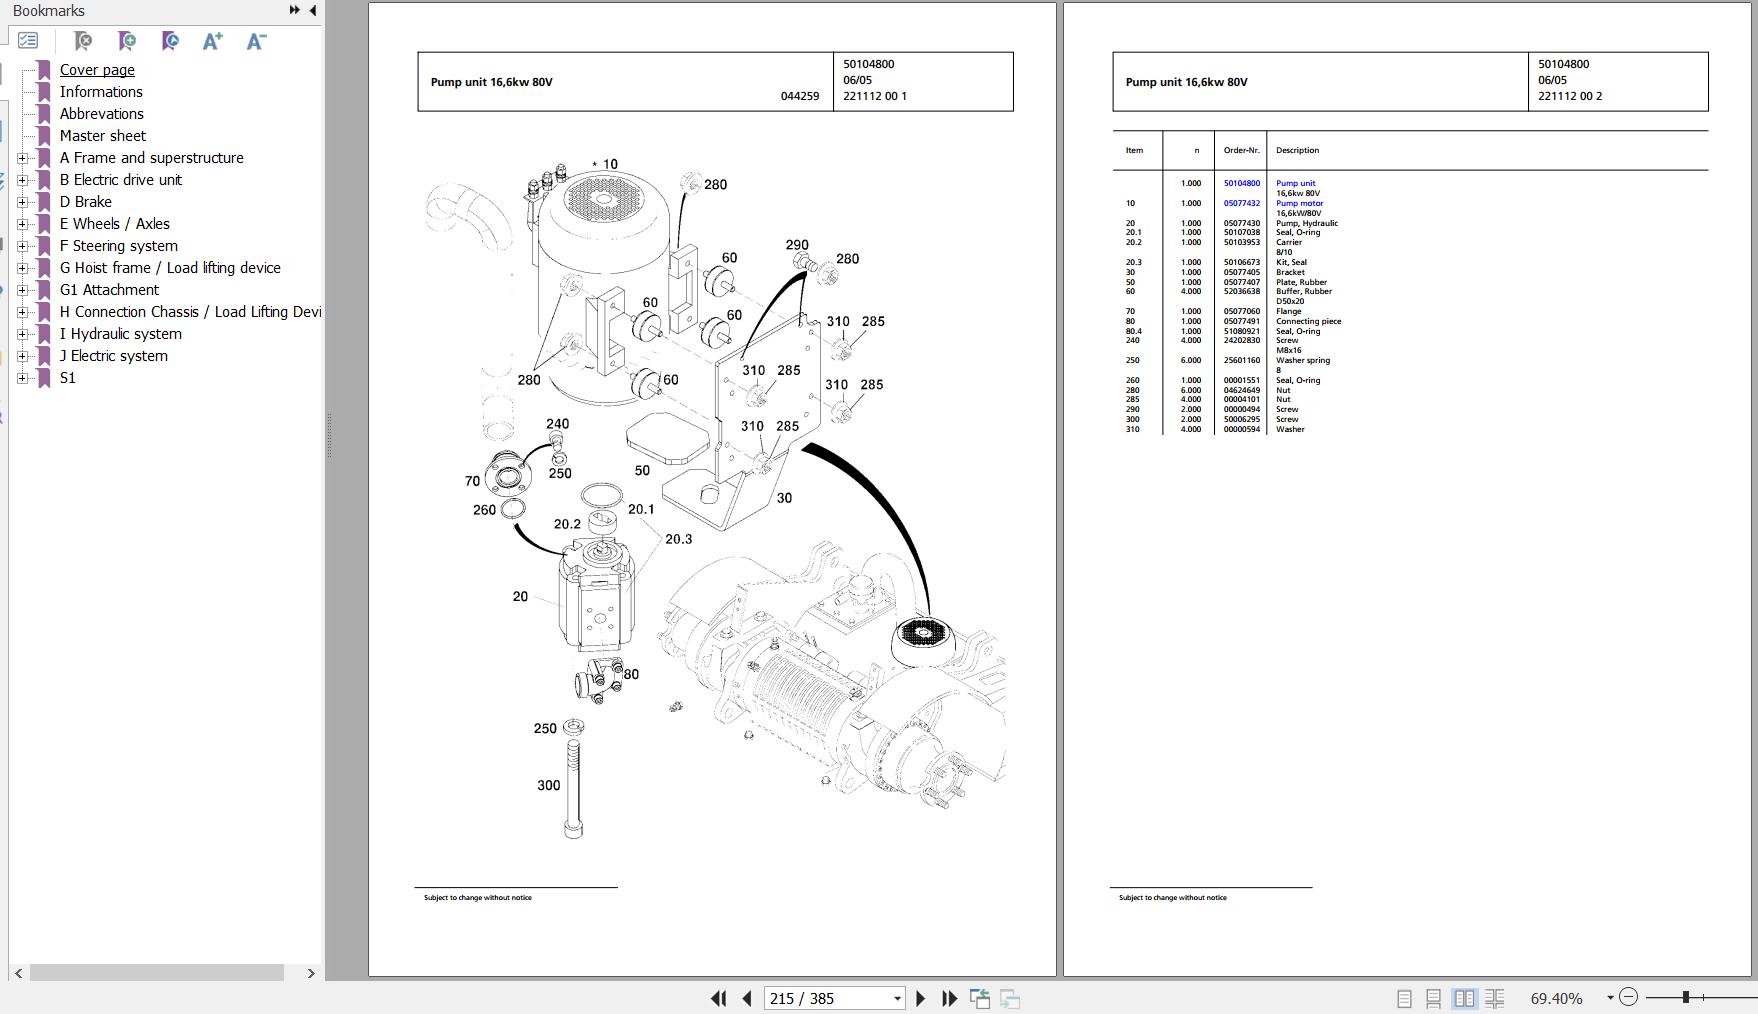Screen dimensions: 1758x1014
Task: Switch to single page view mode
Action: coord(1404,998)
